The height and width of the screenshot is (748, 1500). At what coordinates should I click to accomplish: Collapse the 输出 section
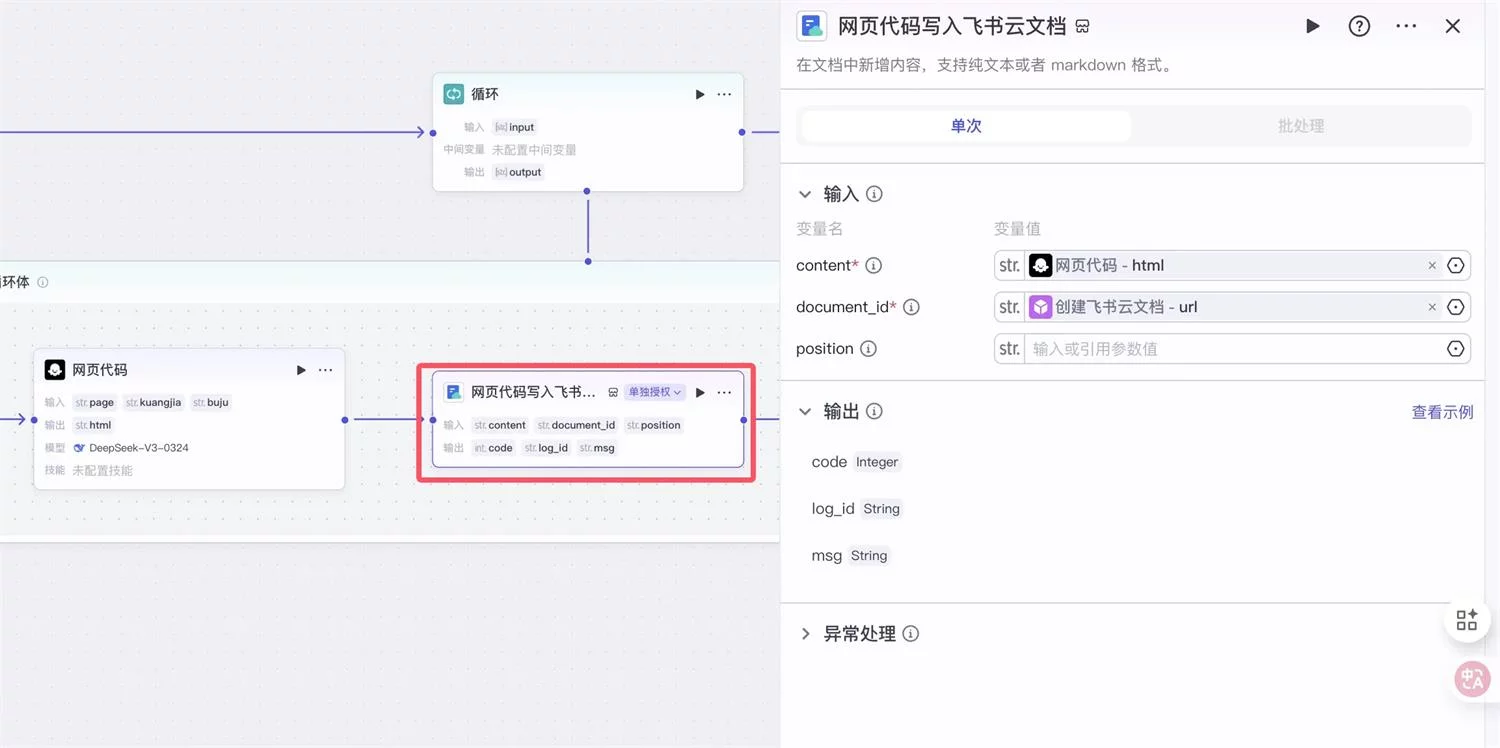(x=807, y=410)
